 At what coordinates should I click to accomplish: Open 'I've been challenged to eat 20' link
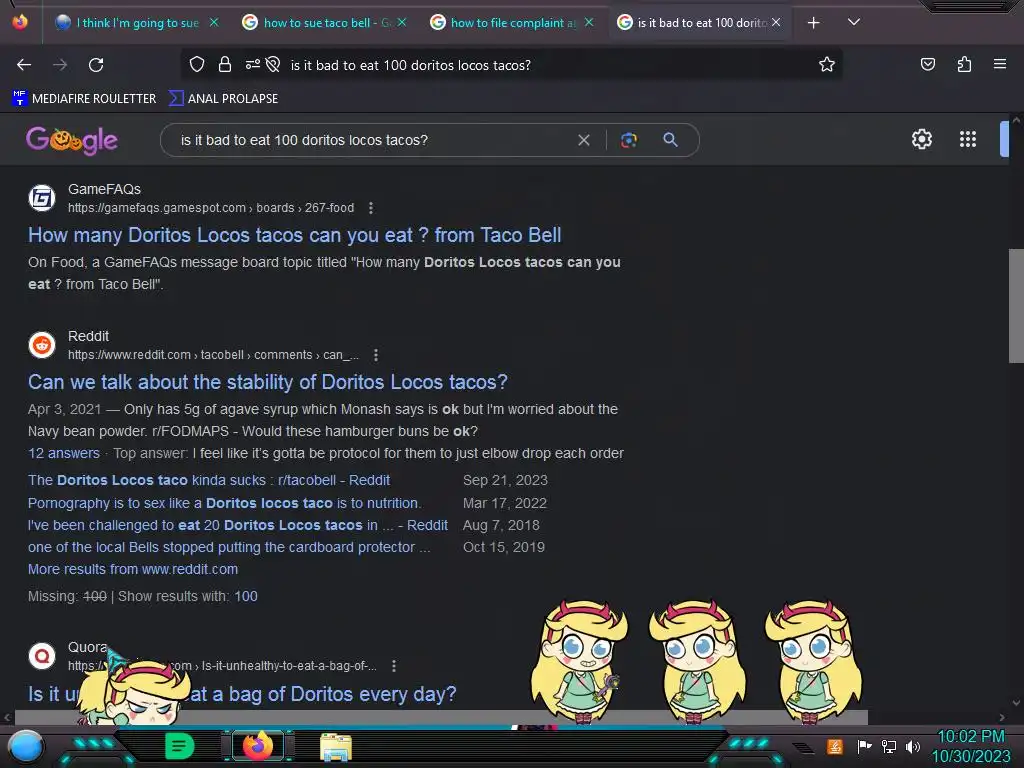pos(238,525)
